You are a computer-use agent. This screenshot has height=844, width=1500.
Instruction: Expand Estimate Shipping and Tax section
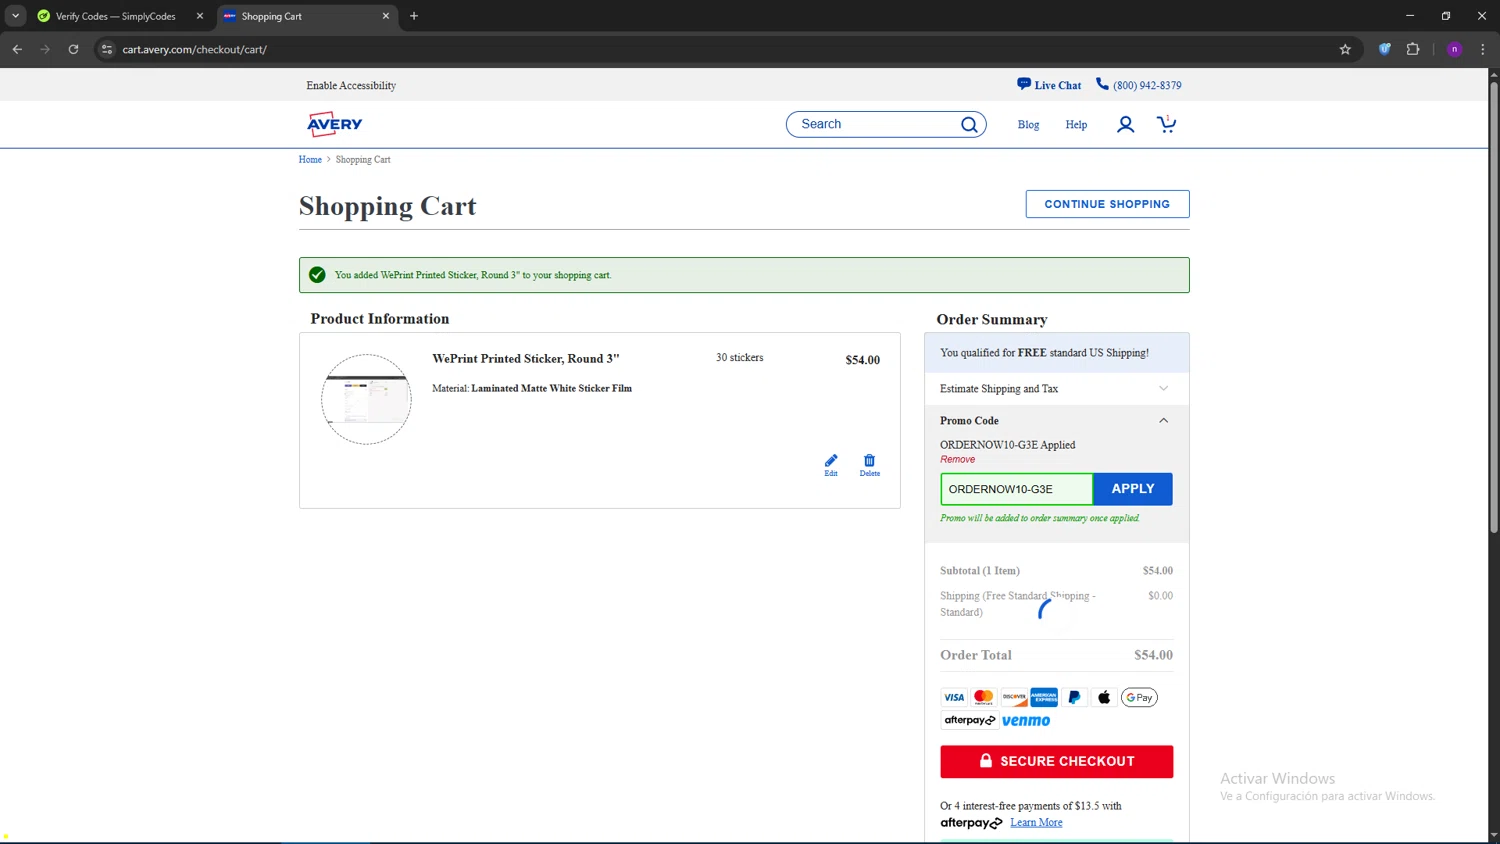click(1055, 389)
